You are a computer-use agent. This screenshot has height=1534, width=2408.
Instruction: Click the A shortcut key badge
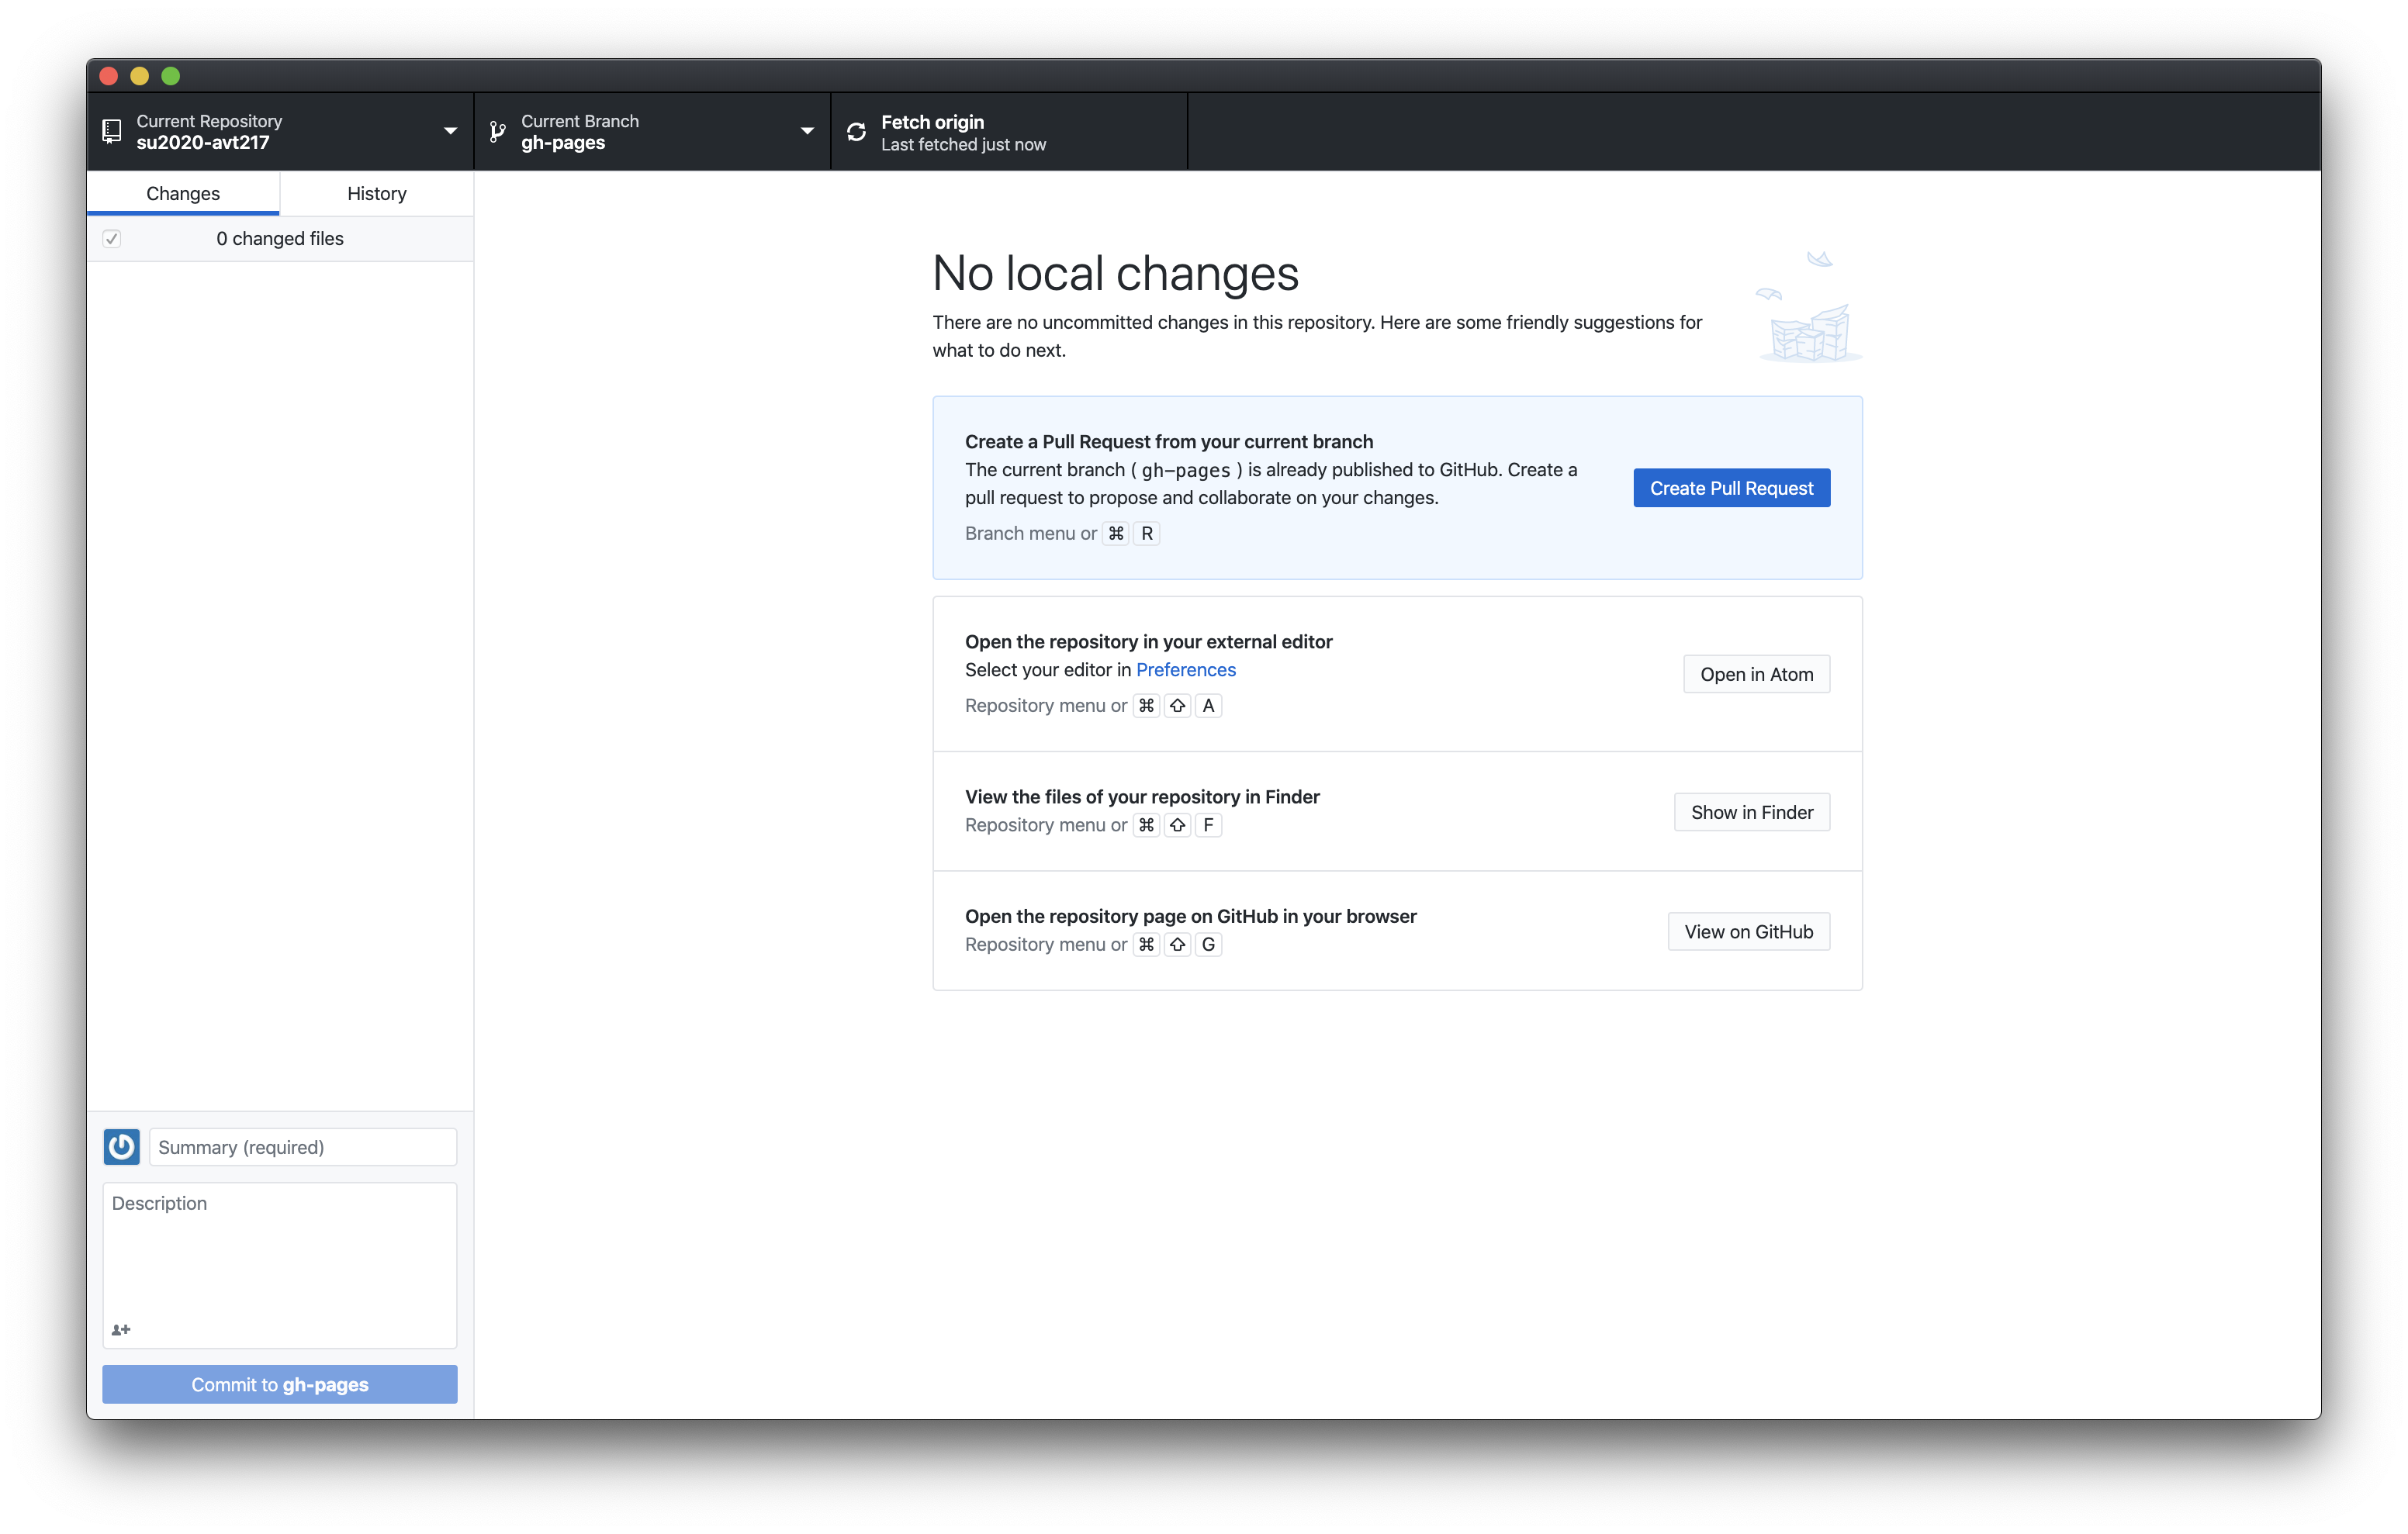[1208, 705]
